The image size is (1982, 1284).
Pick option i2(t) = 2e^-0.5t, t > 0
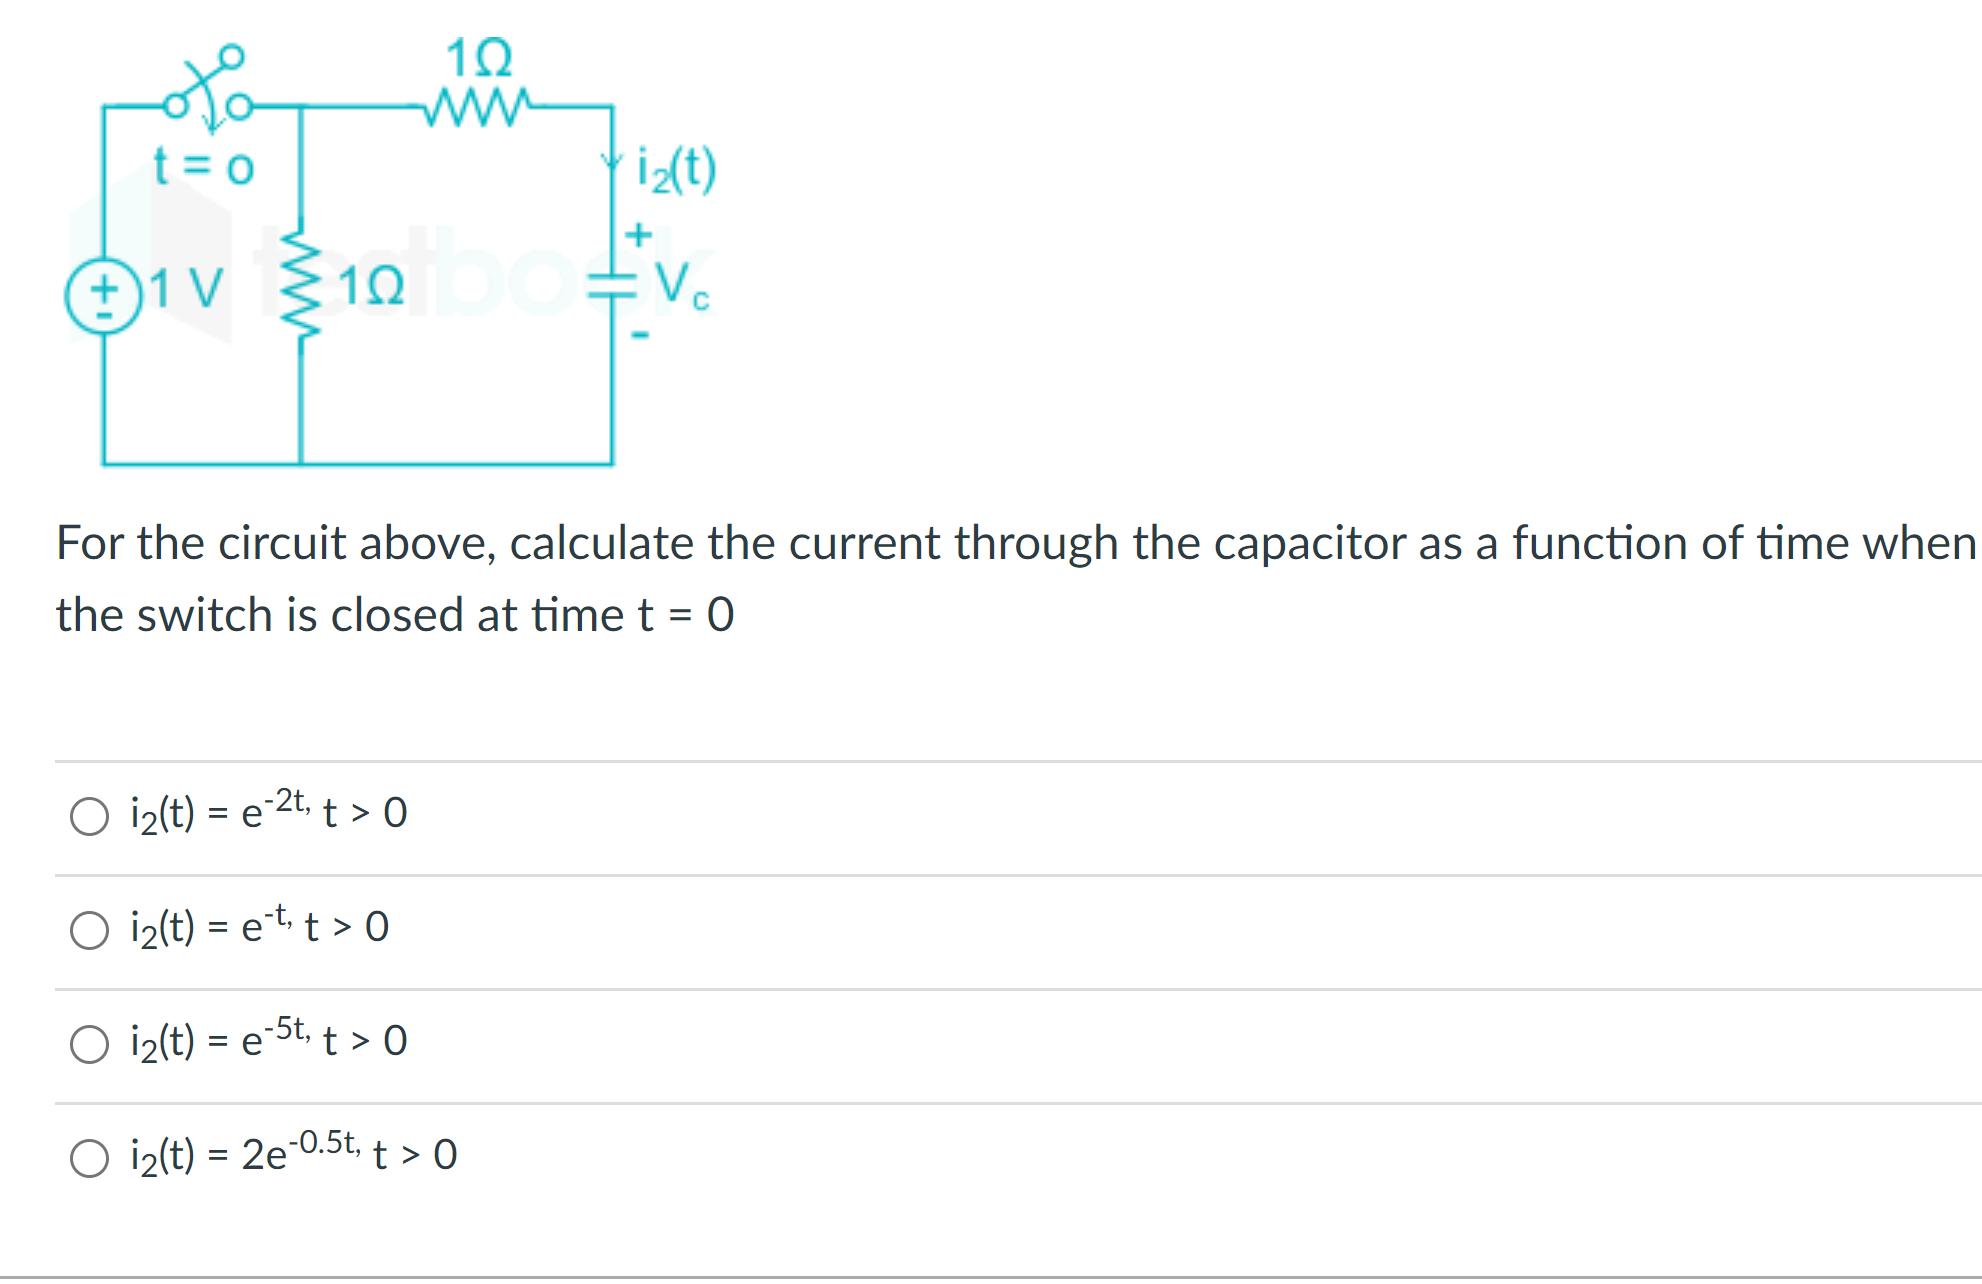pos(90,1159)
